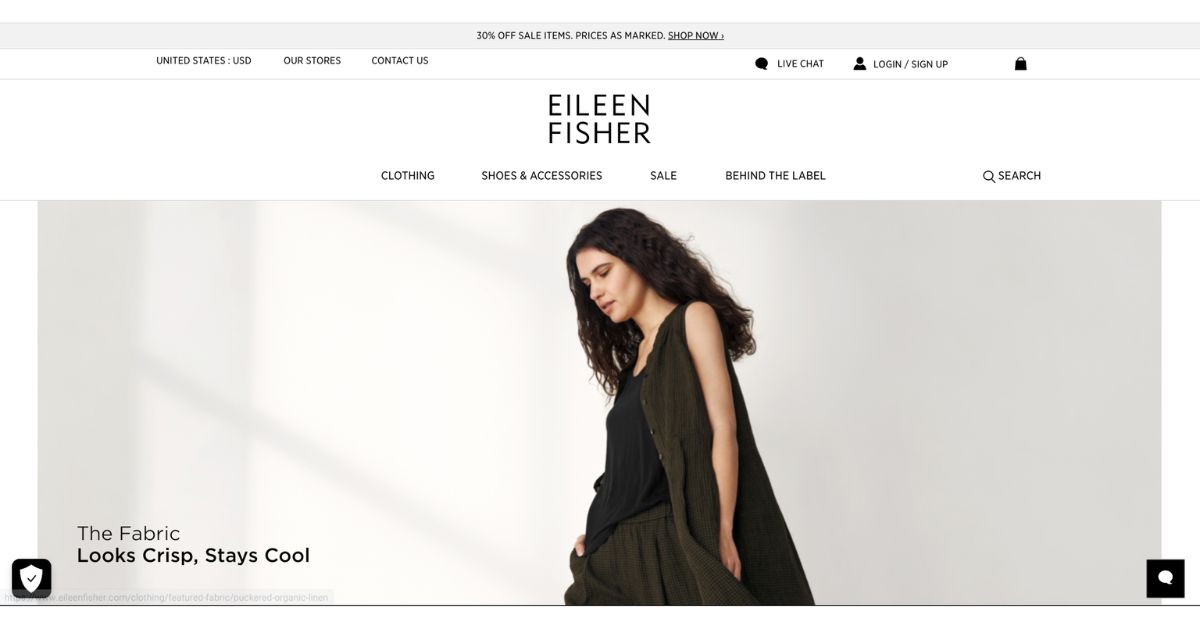Open the Behind The Label menu
1200x628 pixels.
click(x=775, y=176)
